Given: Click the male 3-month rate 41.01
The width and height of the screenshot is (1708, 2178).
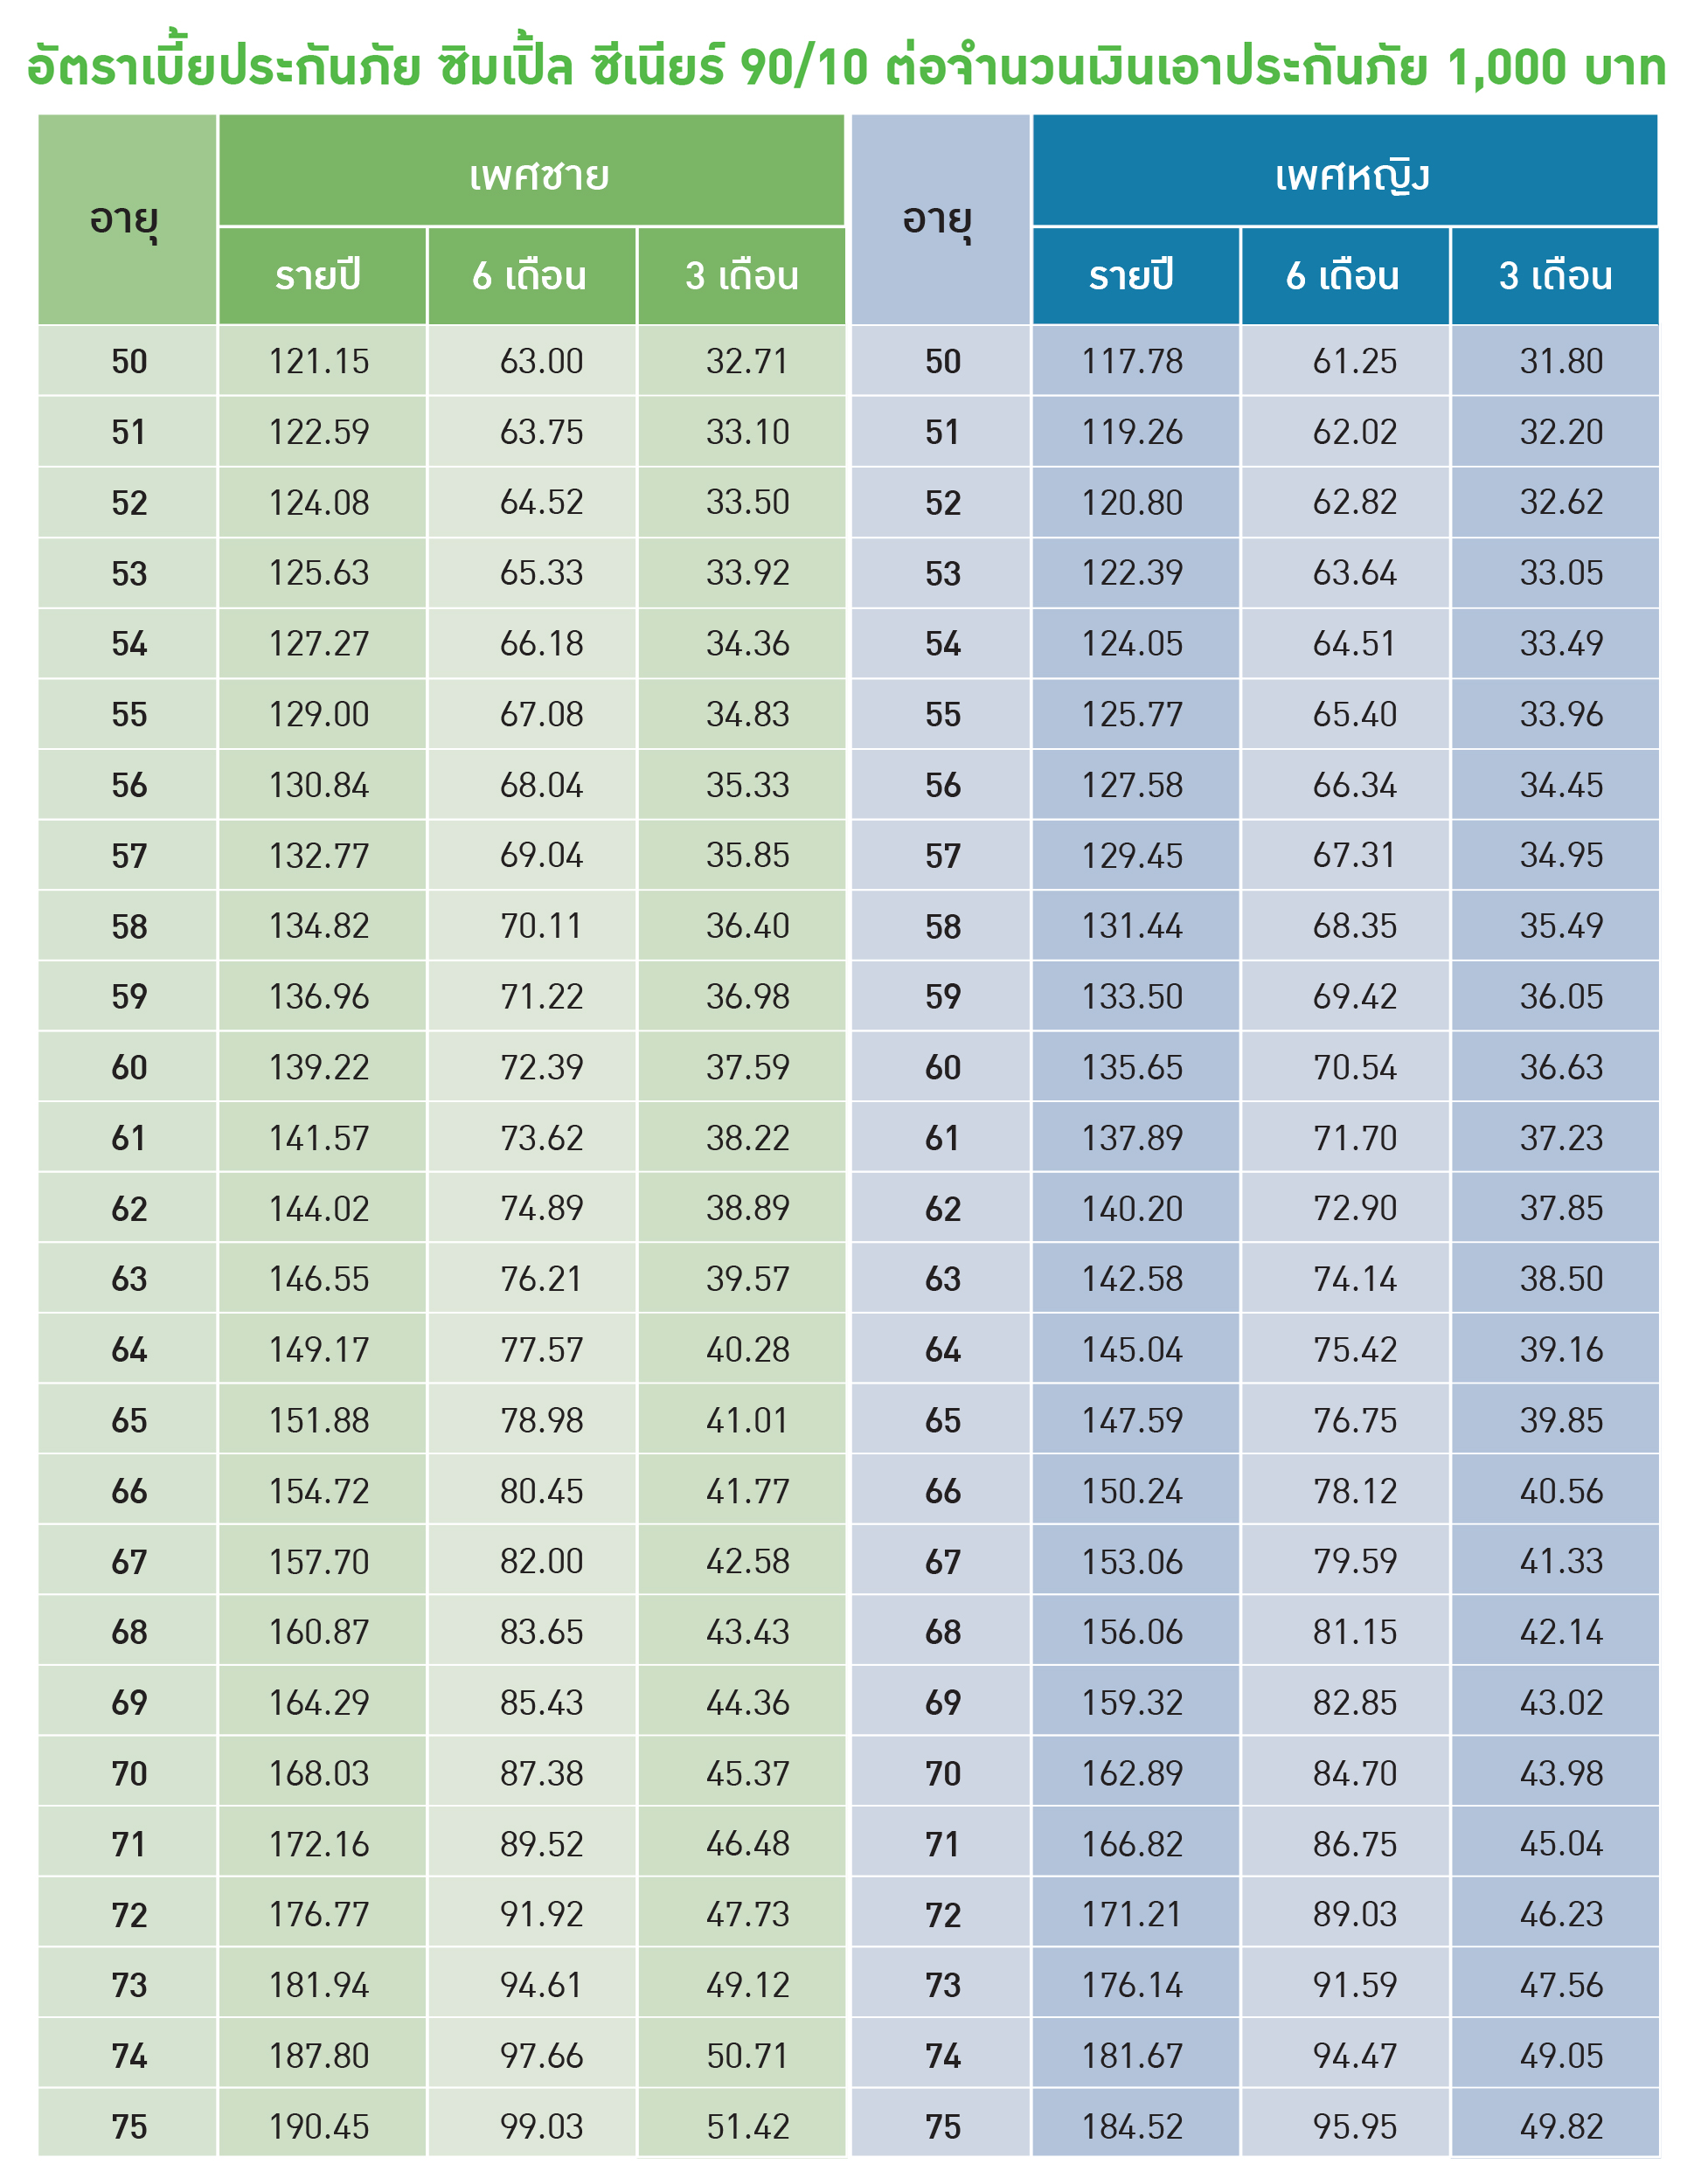Looking at the screenshot, I should pos(747,1420).
